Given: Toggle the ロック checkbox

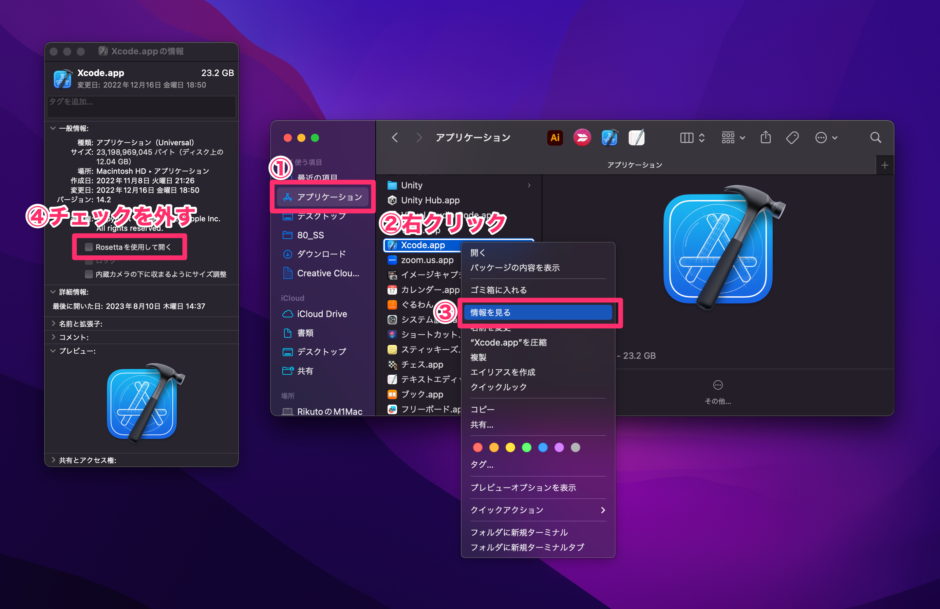Looking at the screenshot, I should click(88, 261).
